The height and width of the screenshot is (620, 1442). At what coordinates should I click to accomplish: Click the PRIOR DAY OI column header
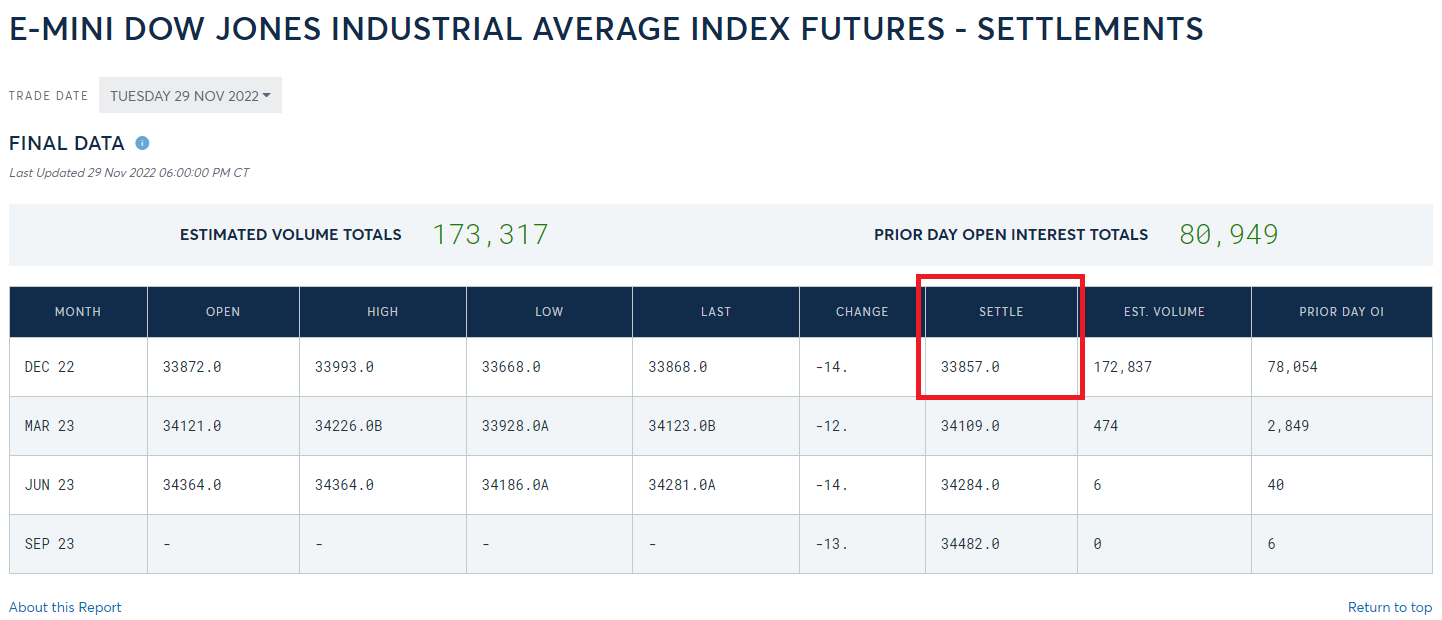click(1341, 312)
